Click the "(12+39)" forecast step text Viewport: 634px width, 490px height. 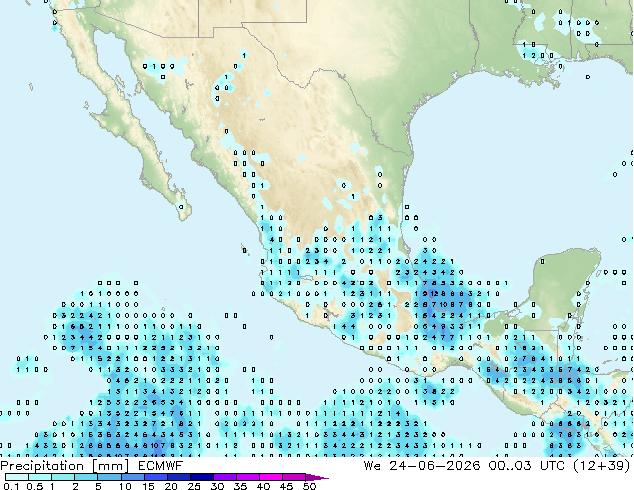point(602,466)
